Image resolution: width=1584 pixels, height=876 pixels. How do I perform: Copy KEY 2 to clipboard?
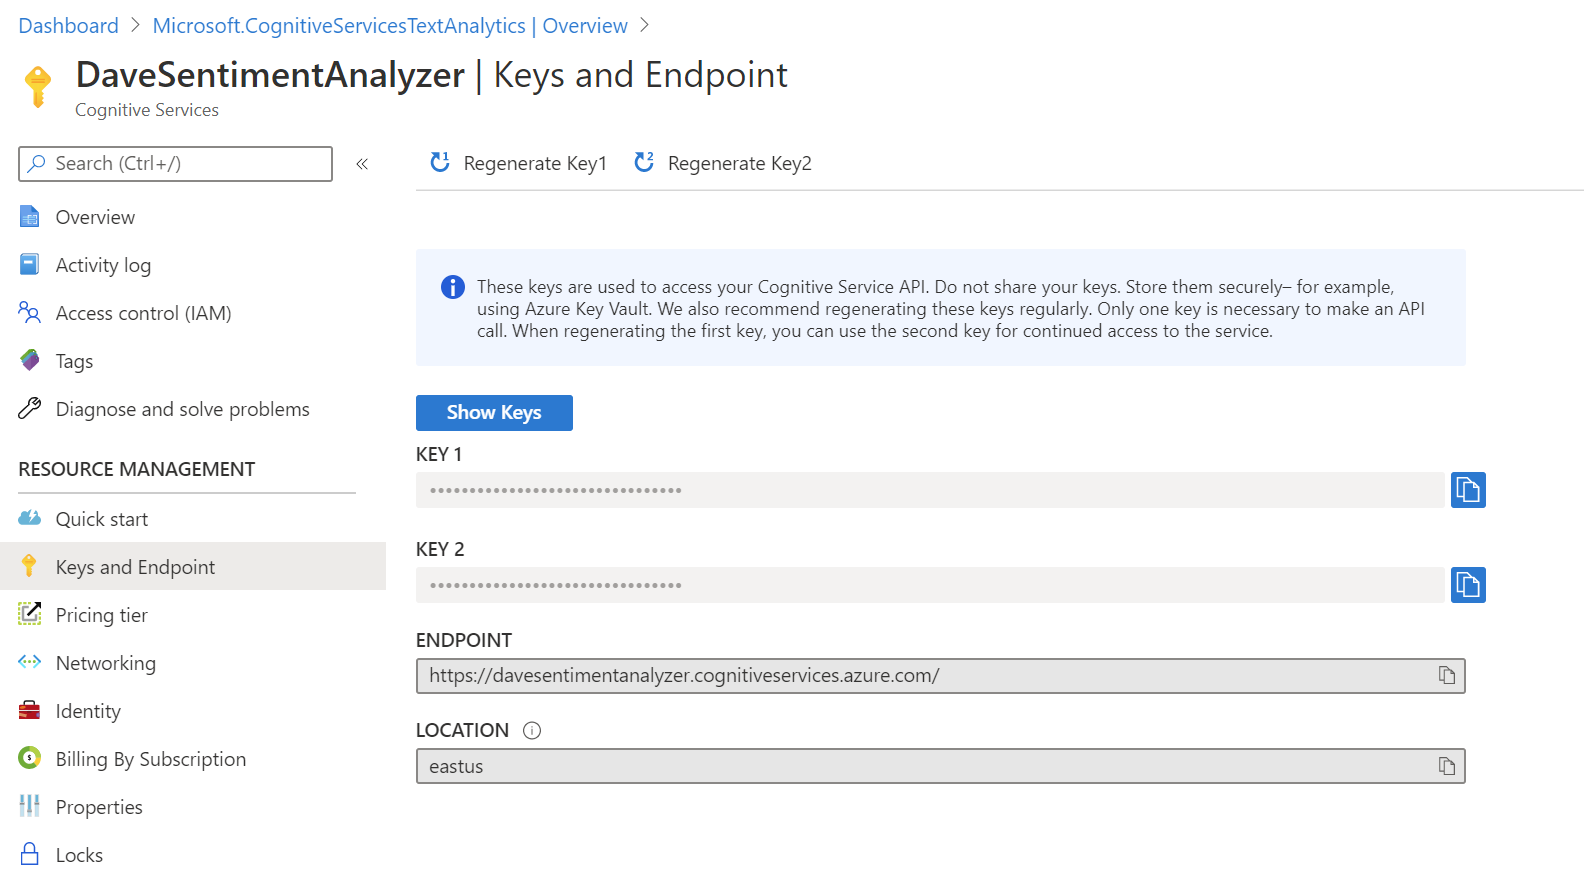(1467, 585)
